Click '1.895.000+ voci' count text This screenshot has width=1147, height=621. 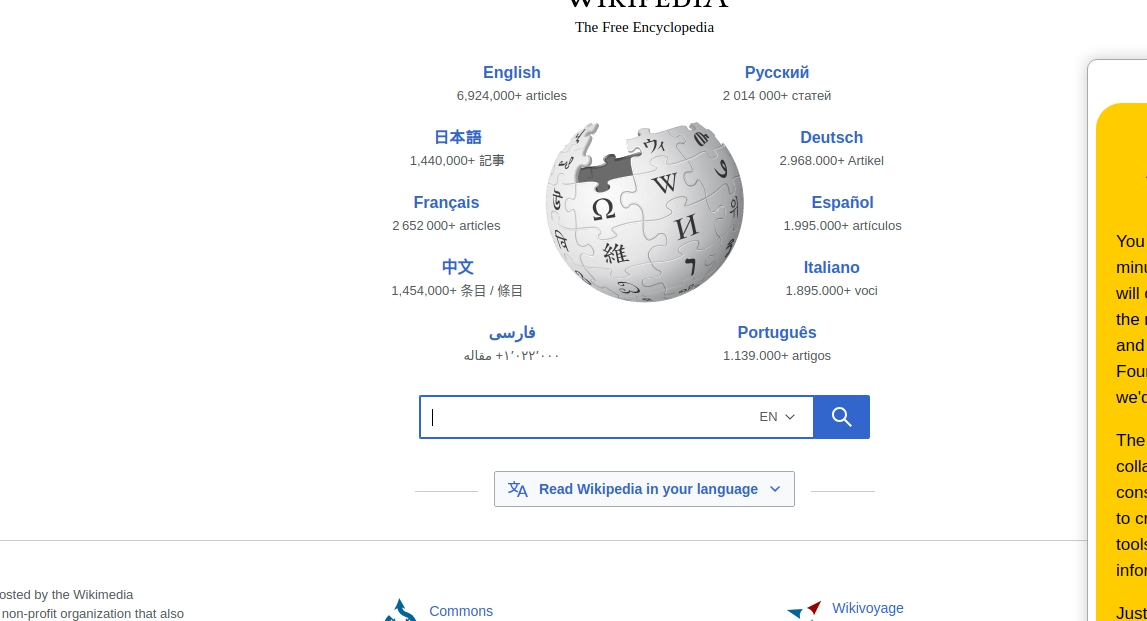pos(832,291)
